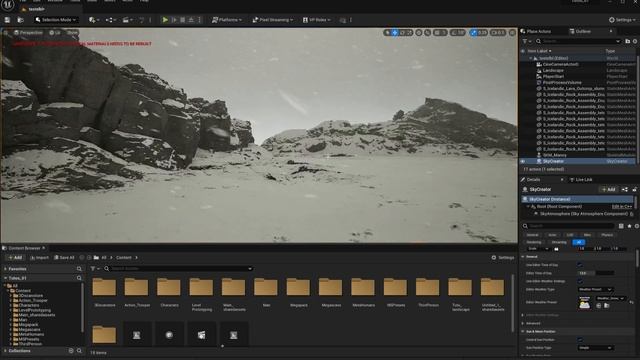Toggle the Details lock icon next to Add
This screenshot has height=360, width=640.
point(634,189)
